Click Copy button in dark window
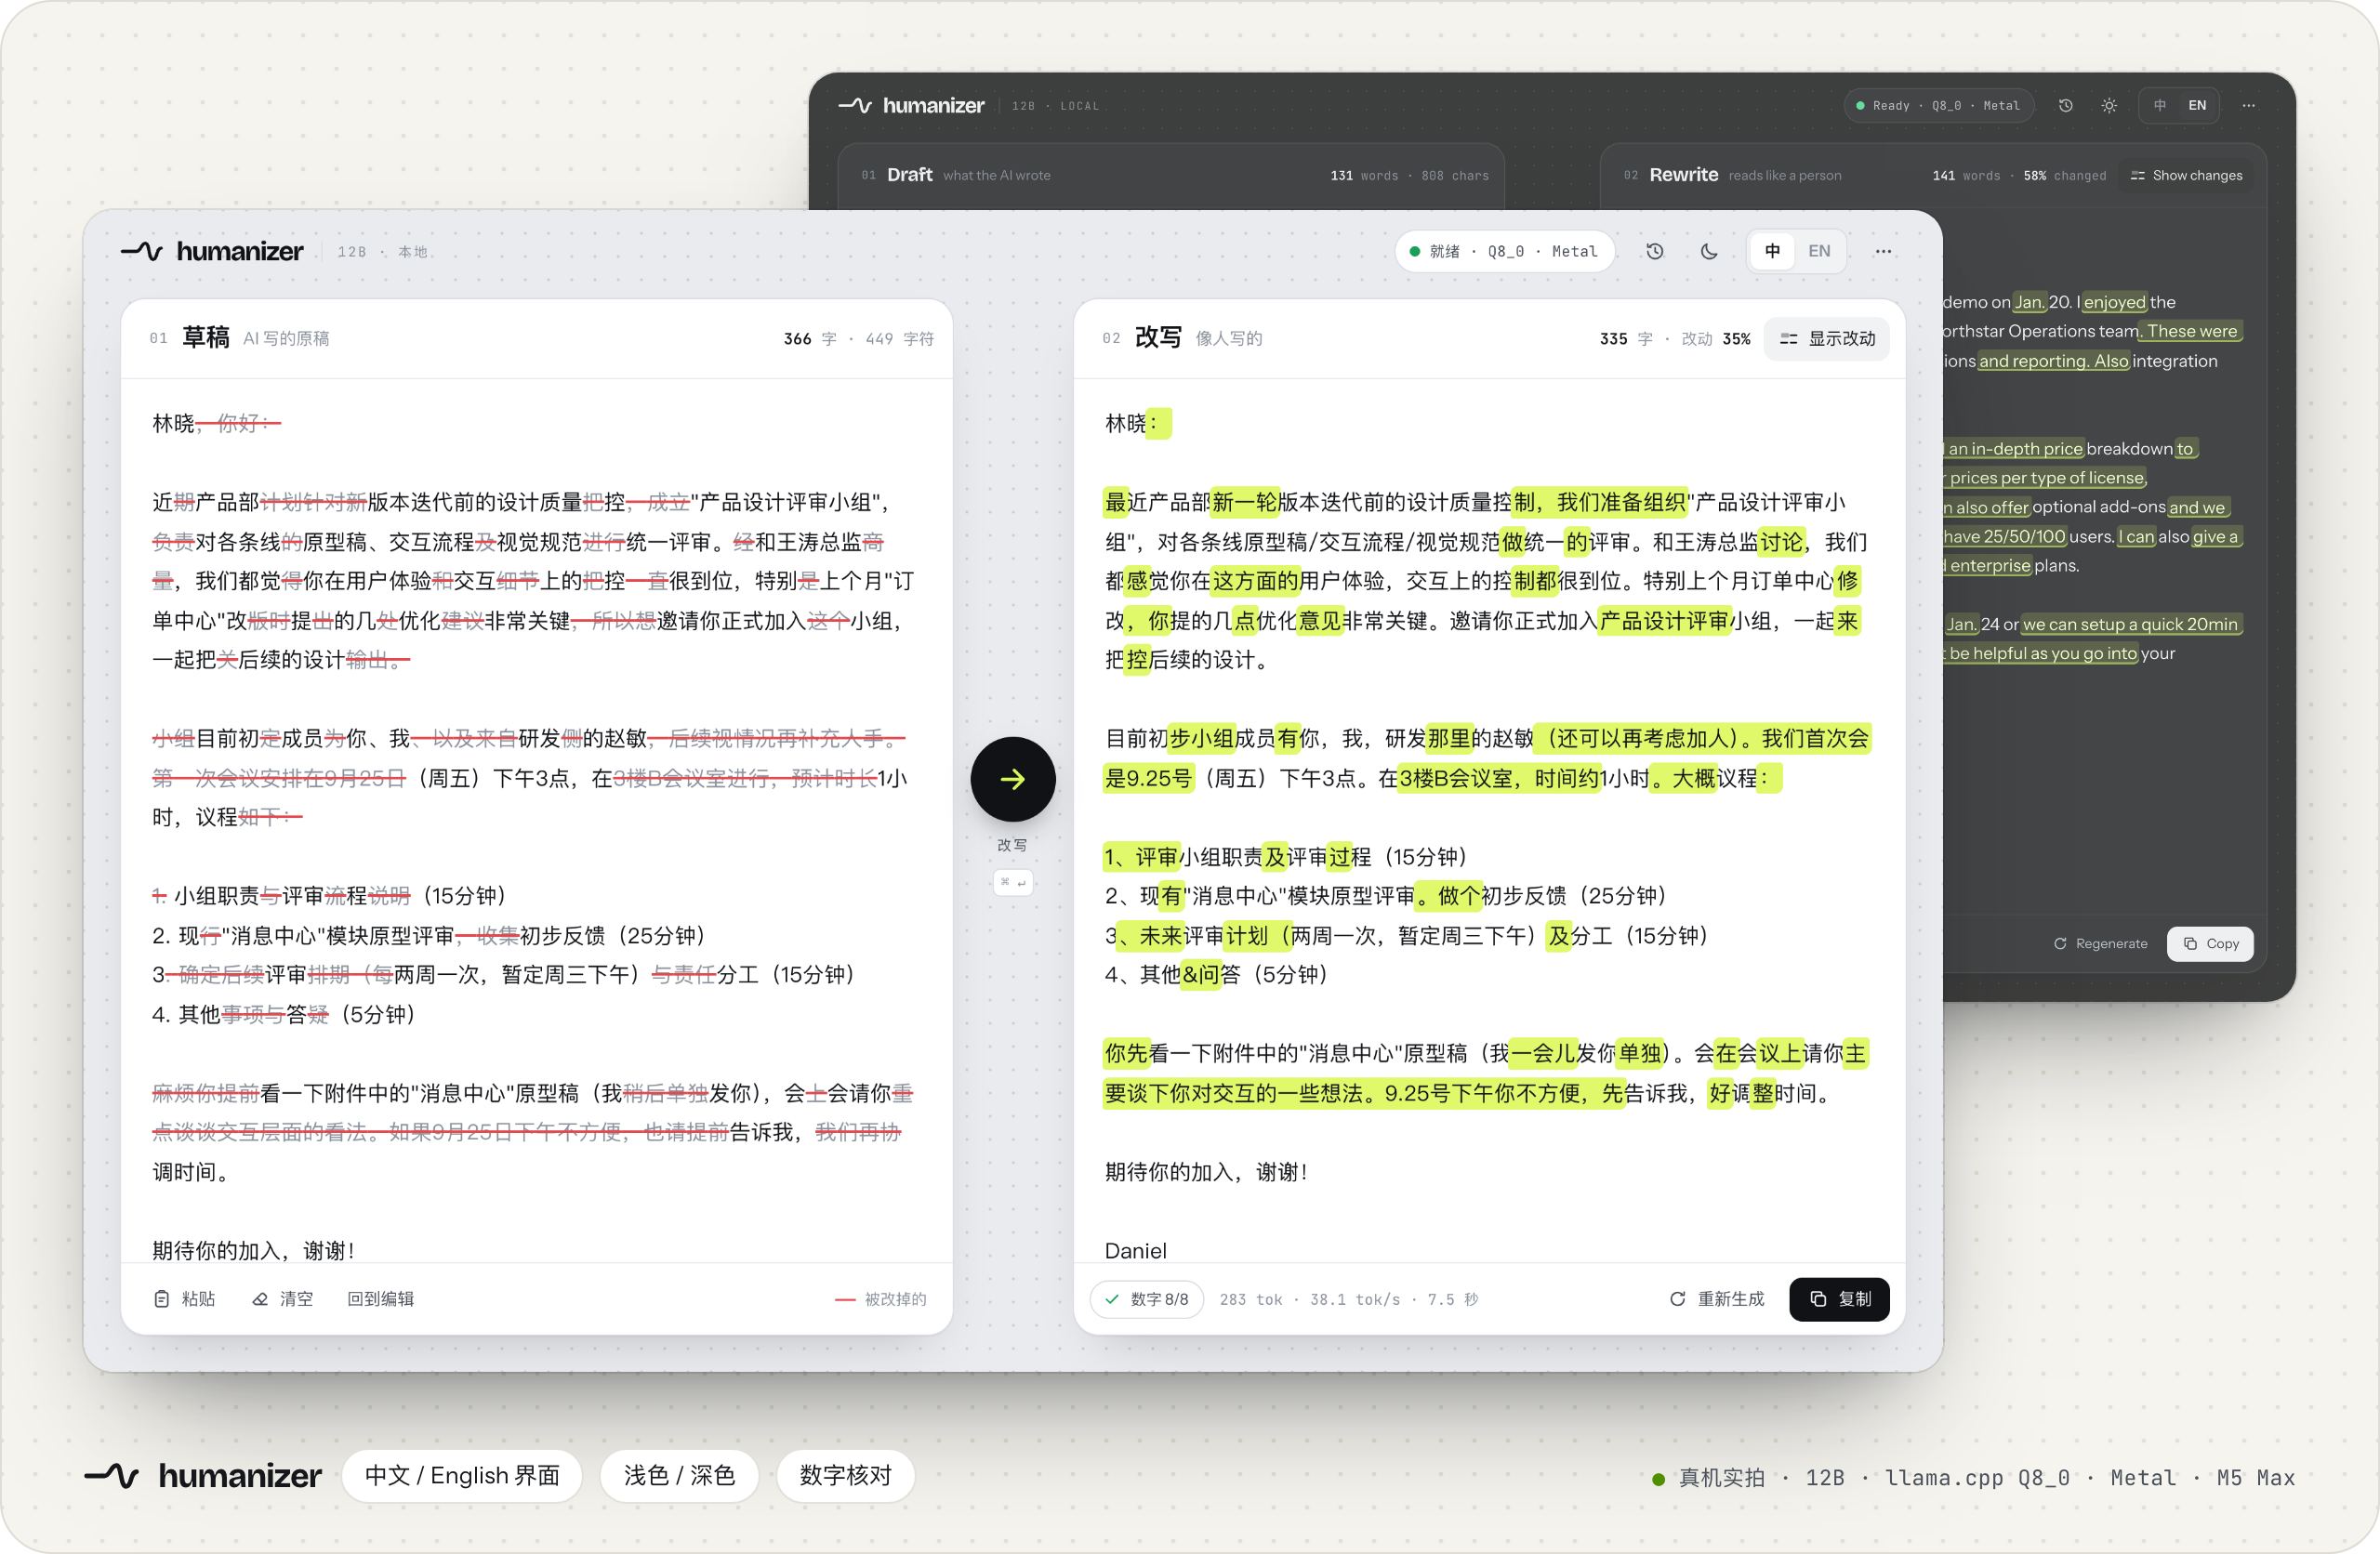This screenshot has width=2380, height=1554. tap(2210, 943)
